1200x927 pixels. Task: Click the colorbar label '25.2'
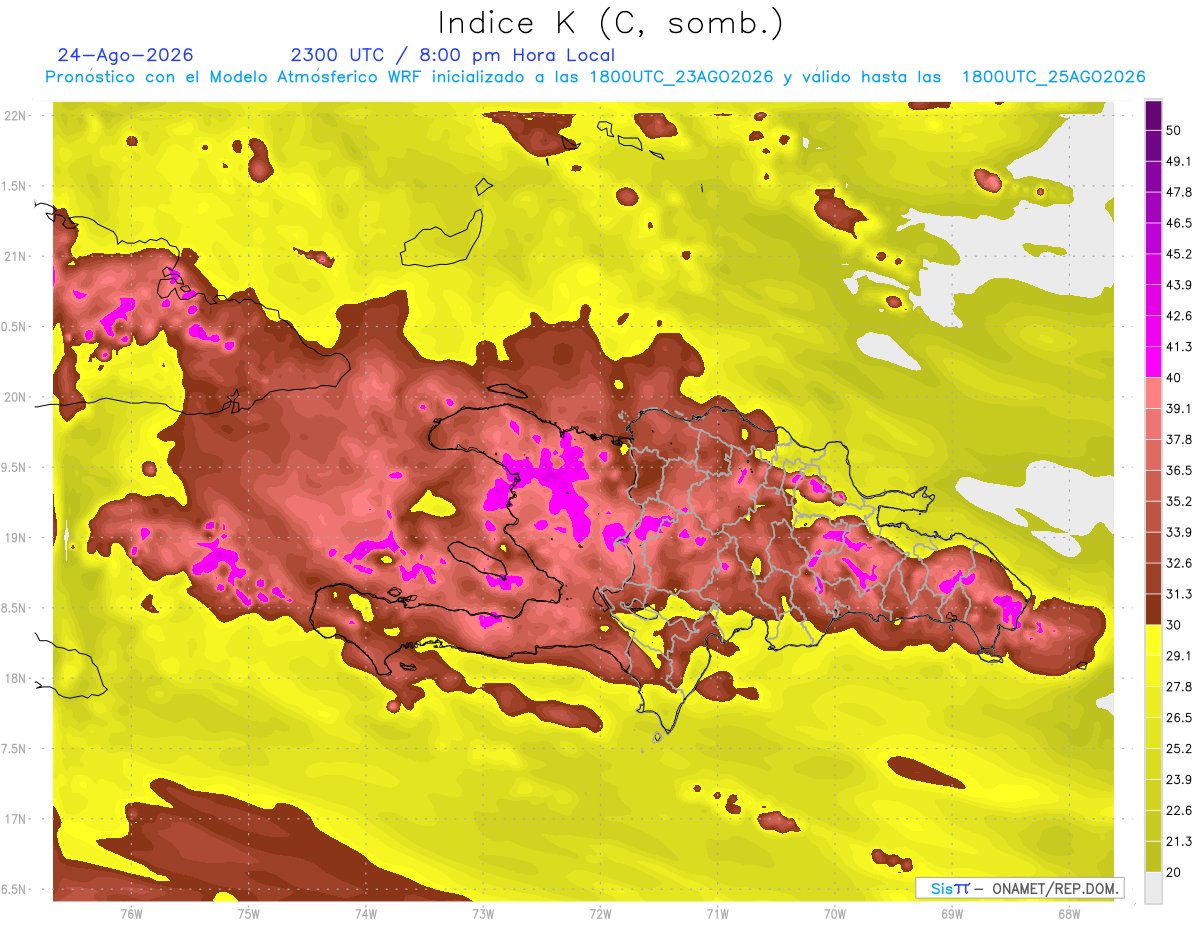[x=1178, y=749]
